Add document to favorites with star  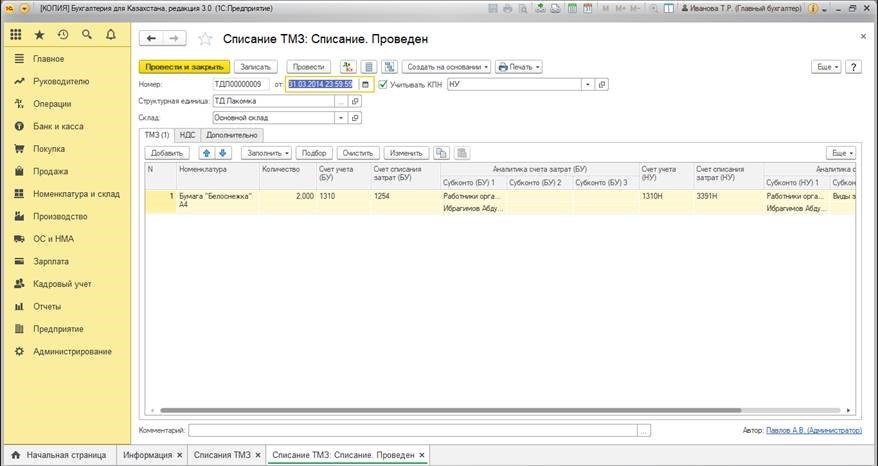[x=205, y=39]
